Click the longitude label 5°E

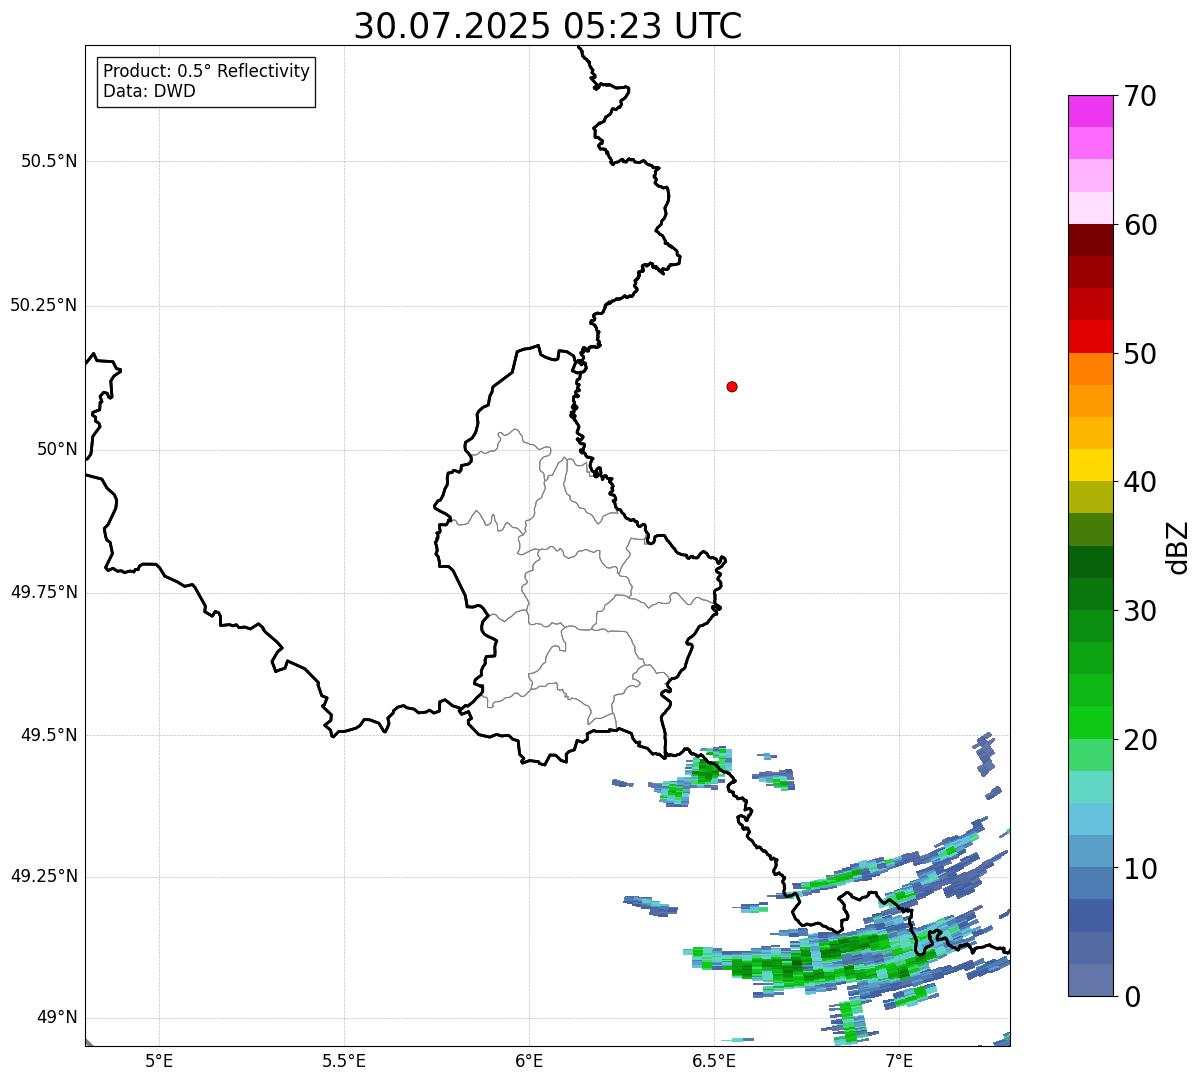tap(159, 1060)
